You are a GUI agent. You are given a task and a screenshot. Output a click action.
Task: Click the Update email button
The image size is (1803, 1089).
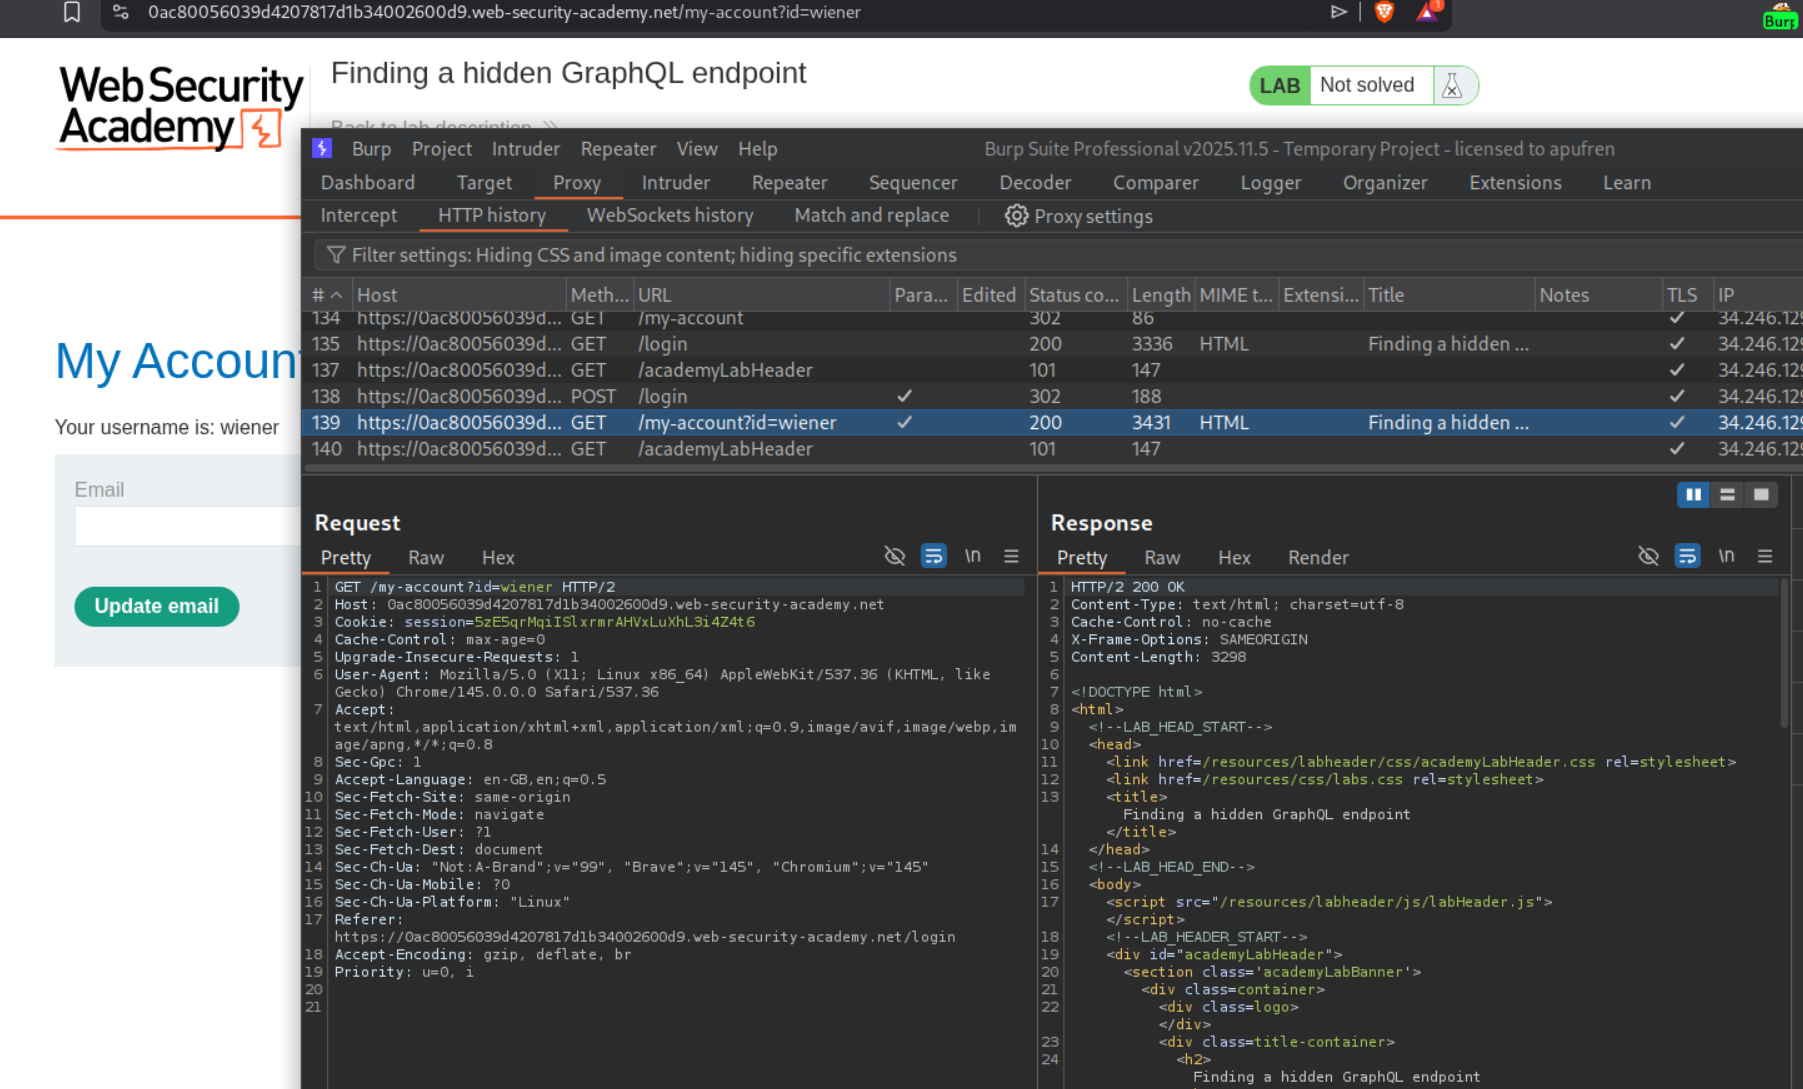pyautogui.click(x=156, y=606)
